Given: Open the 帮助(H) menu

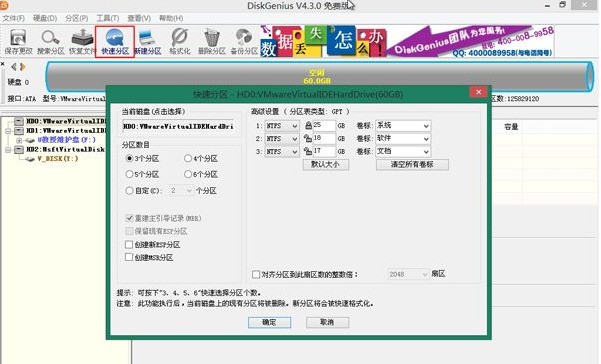Looking at the screenshot, I should (171, 18).
